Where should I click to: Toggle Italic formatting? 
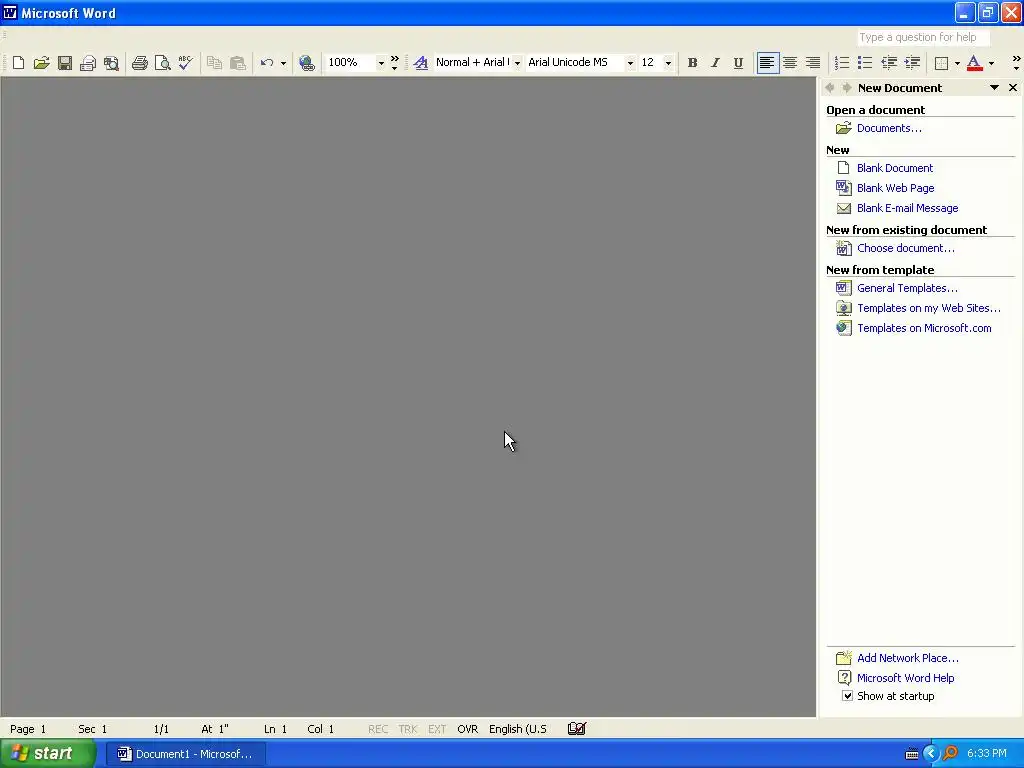(715, 63)
